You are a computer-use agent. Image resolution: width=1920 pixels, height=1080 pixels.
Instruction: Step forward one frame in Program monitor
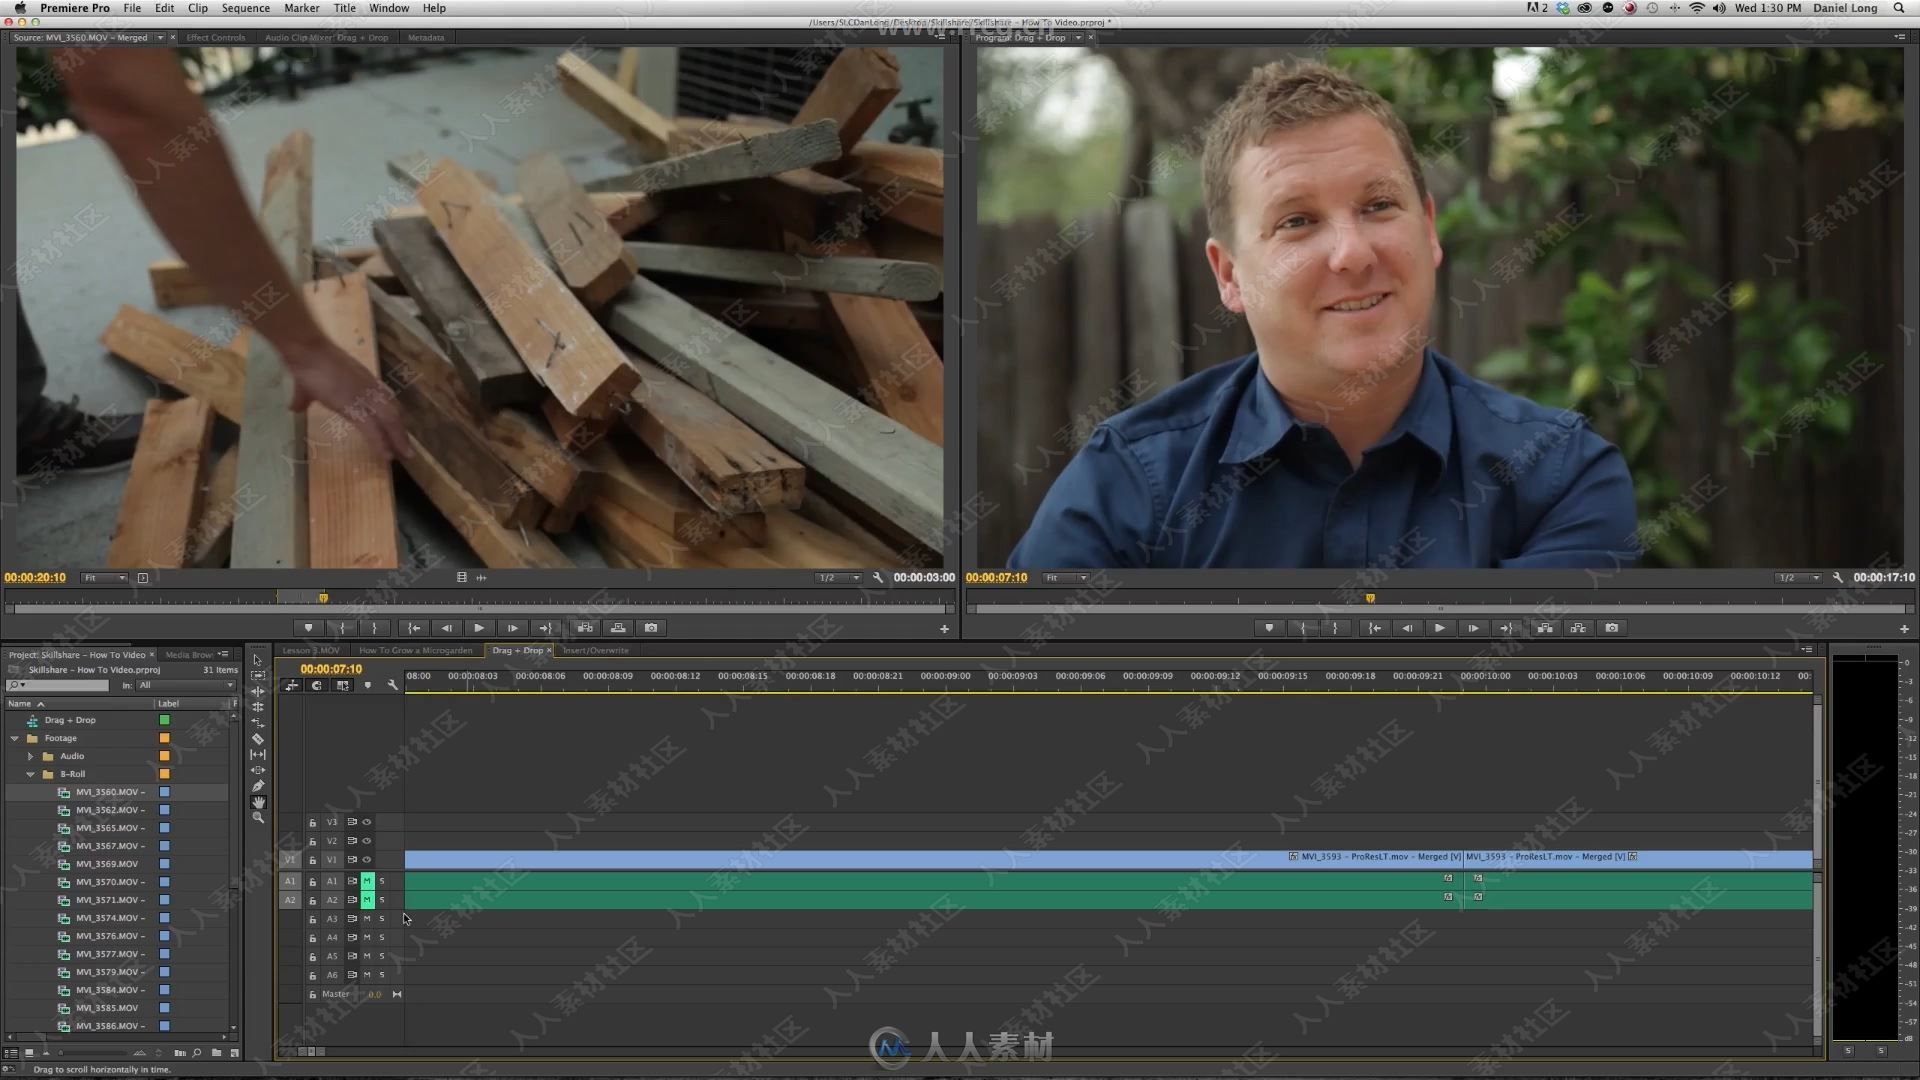pyautogui.click(x=1473, y=628)
